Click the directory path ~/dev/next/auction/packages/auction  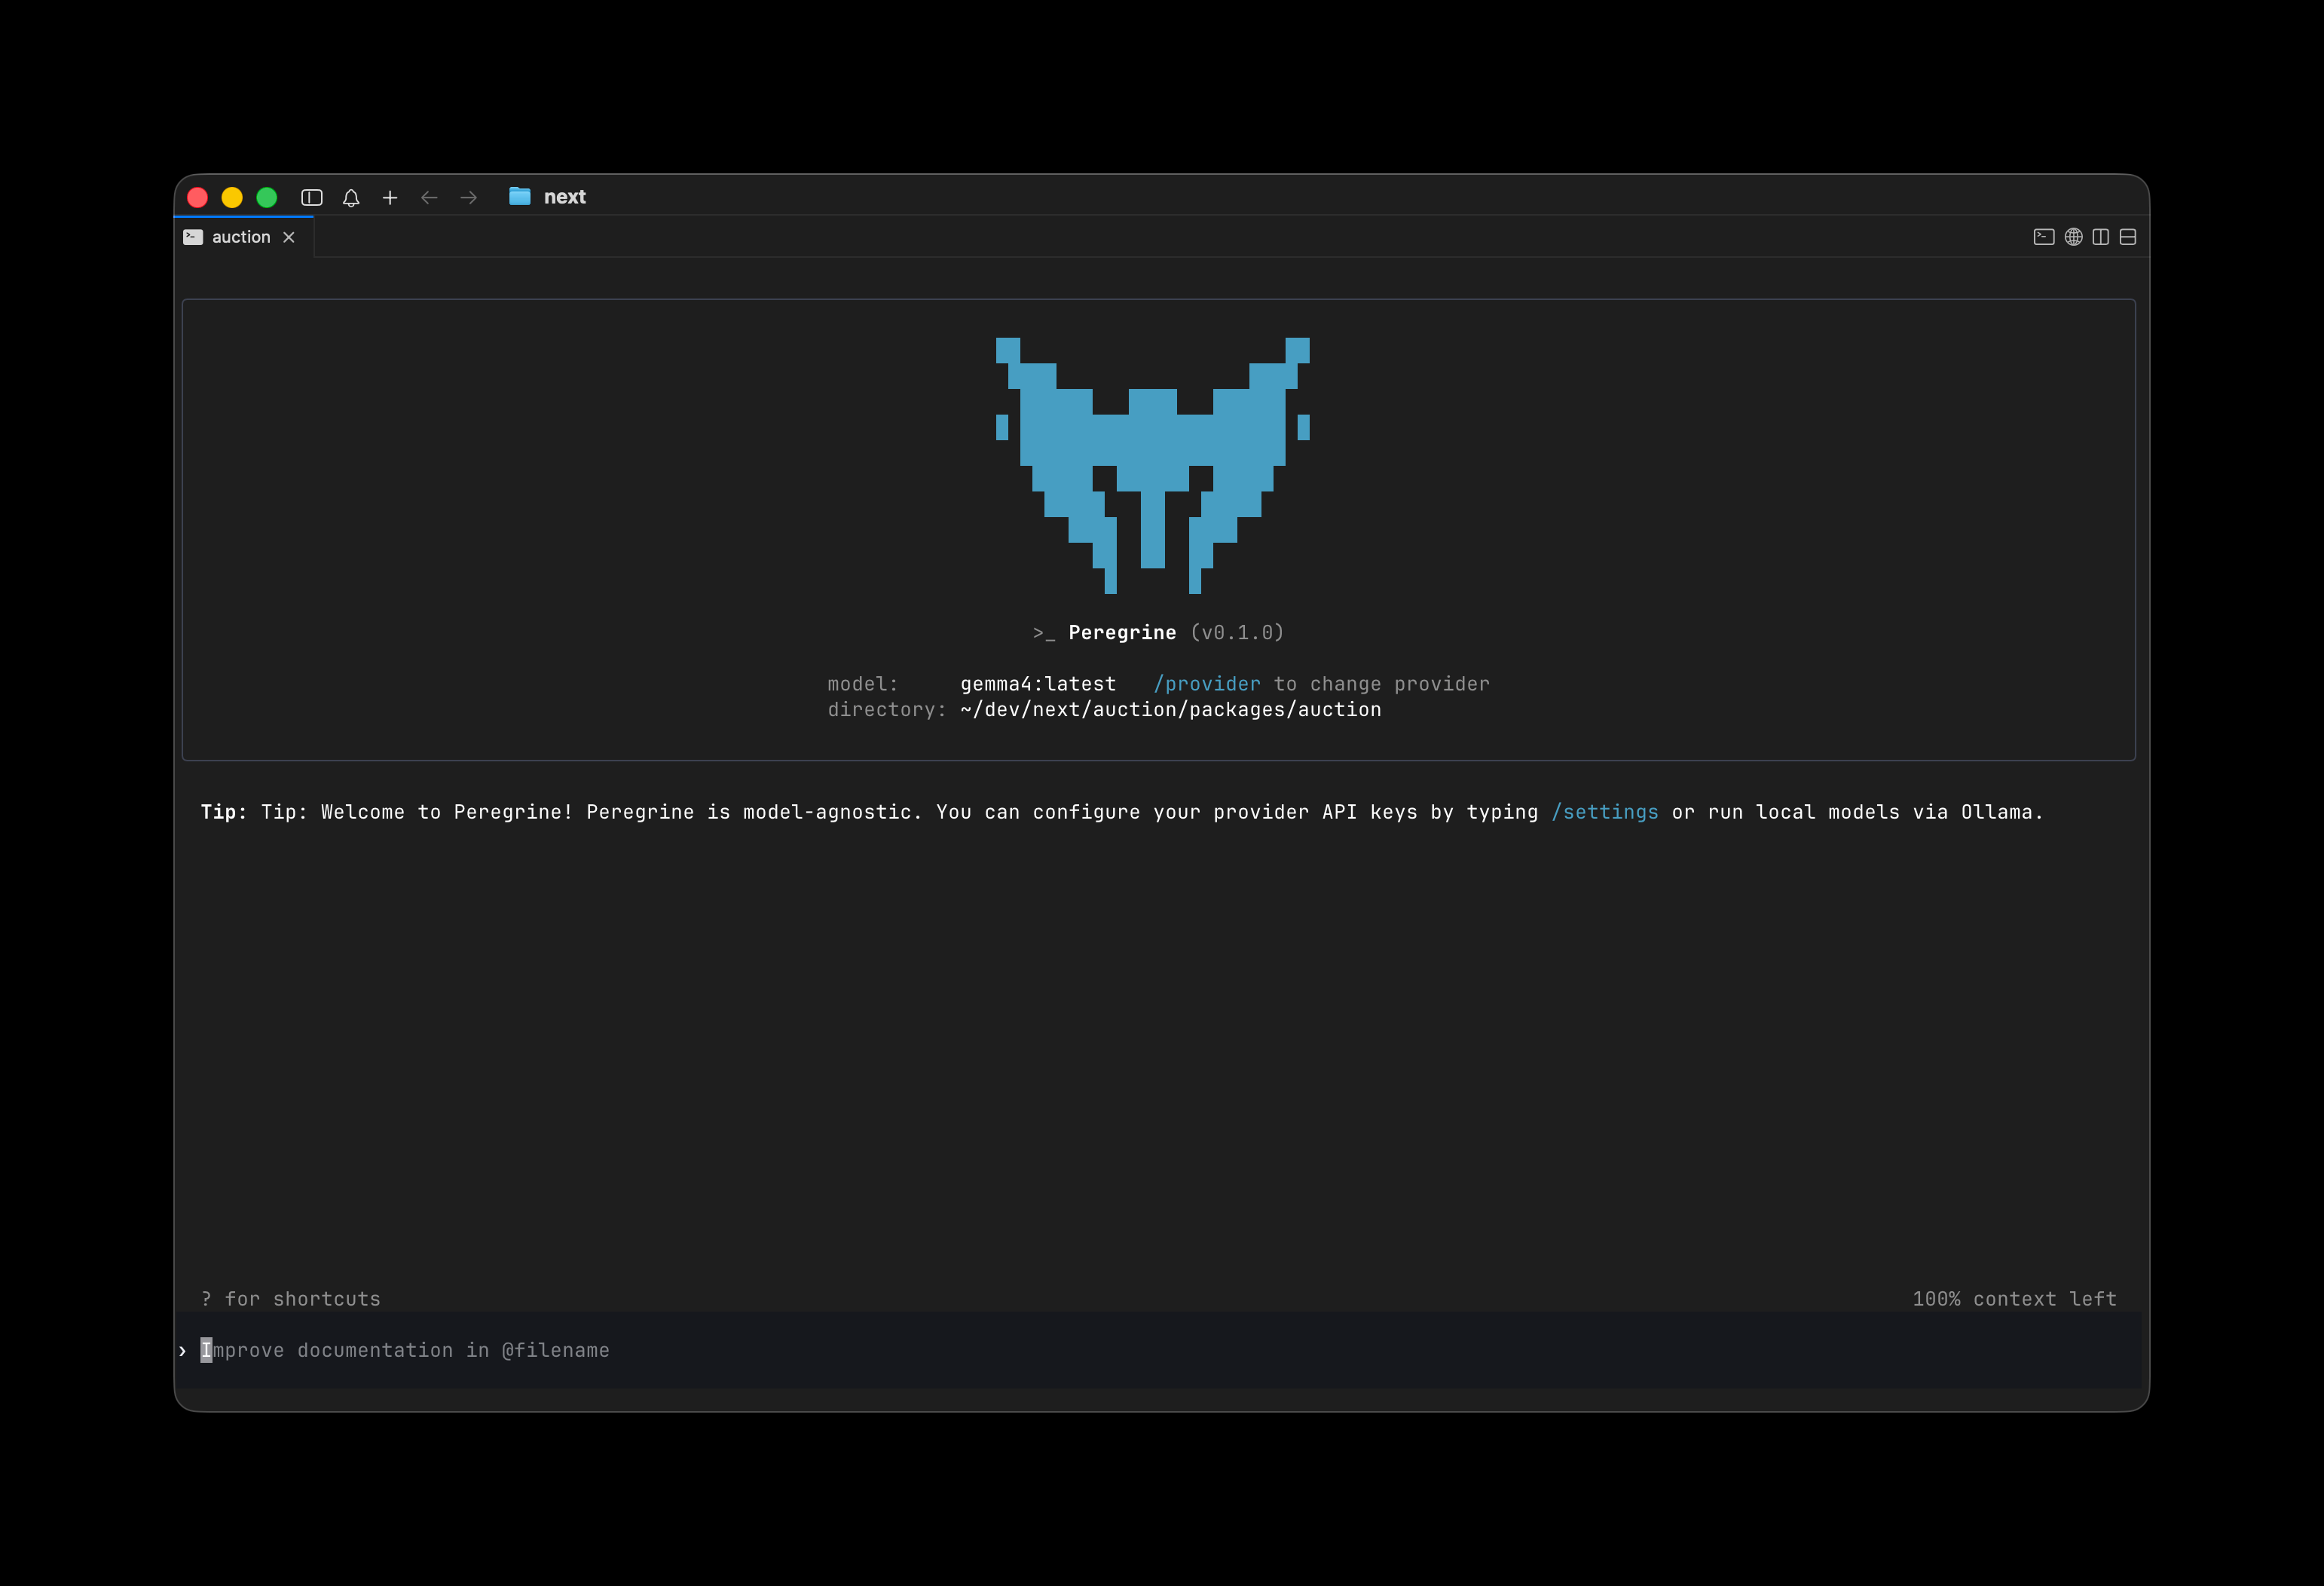[1170, 710]
